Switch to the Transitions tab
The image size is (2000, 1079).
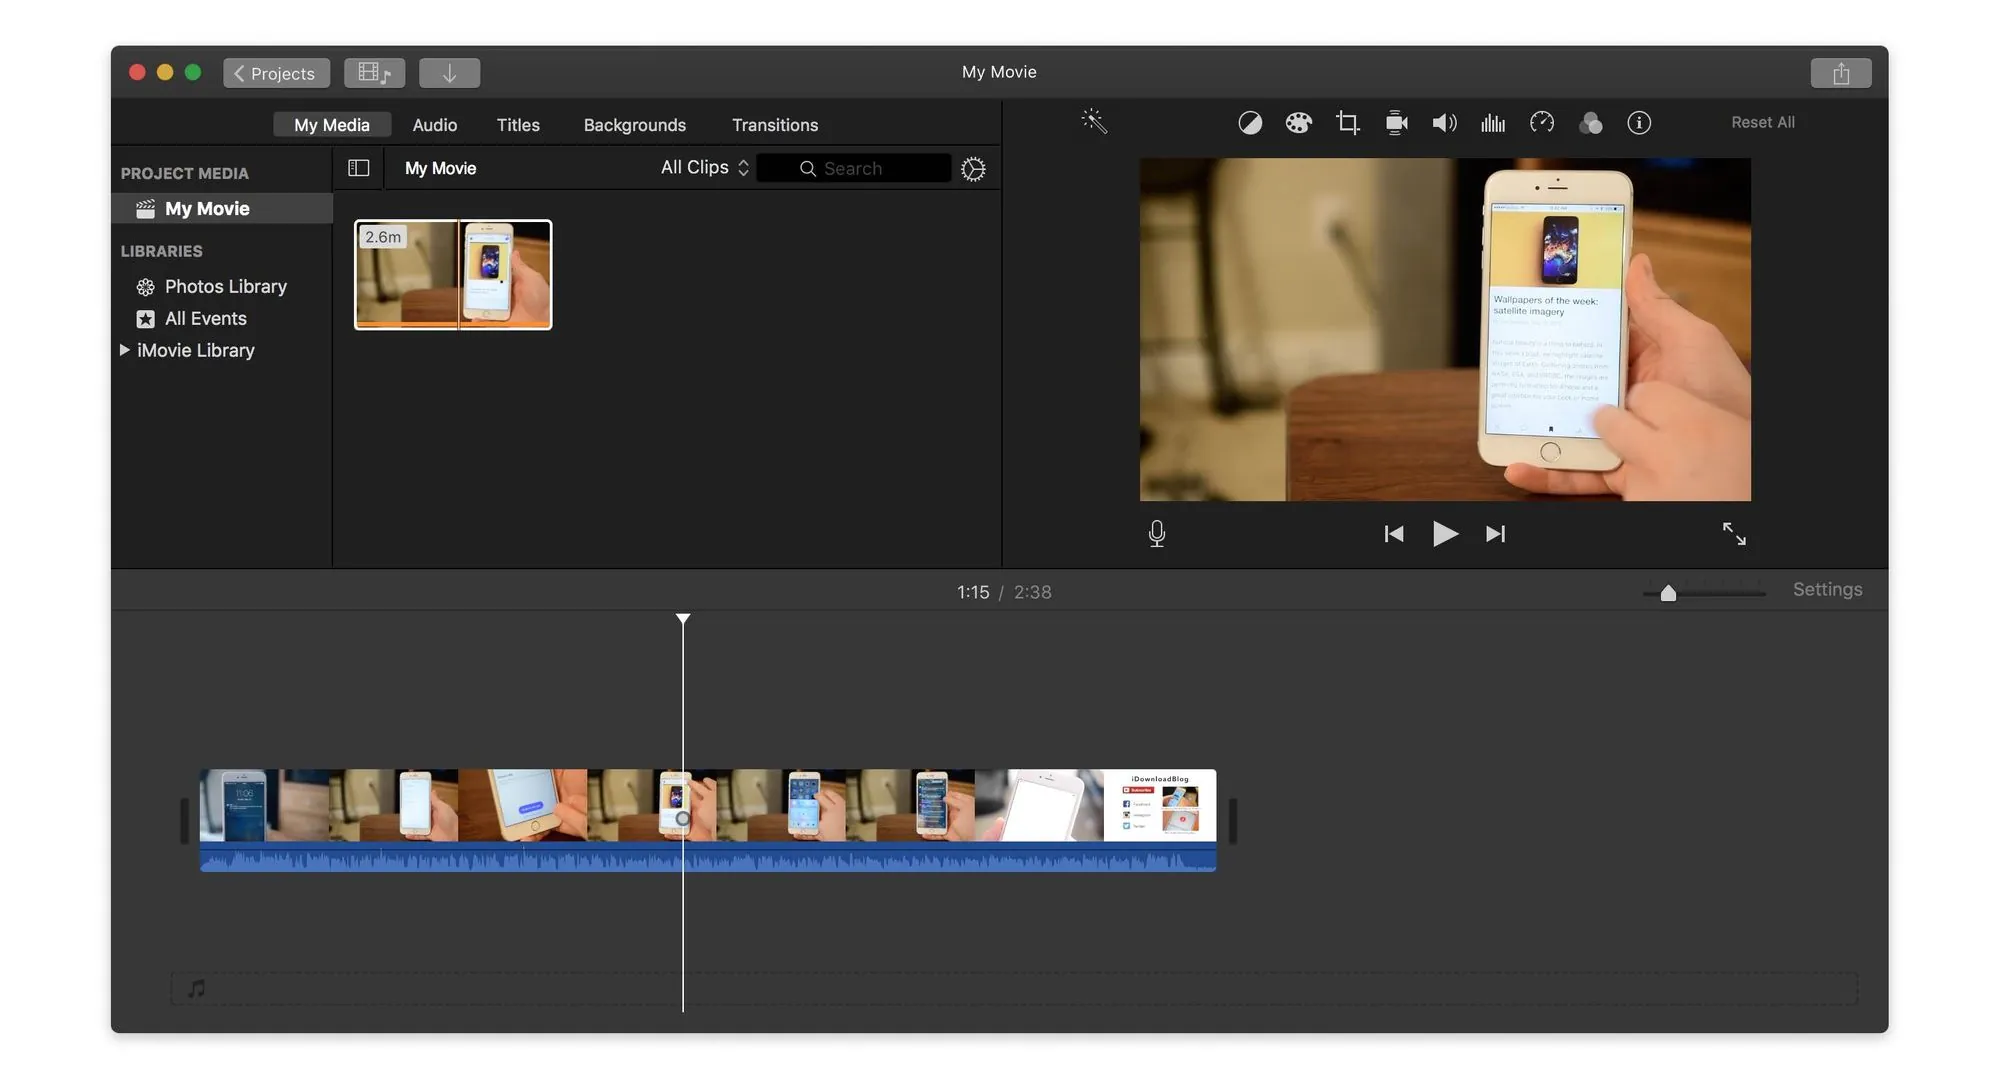[x=775, y=124]
